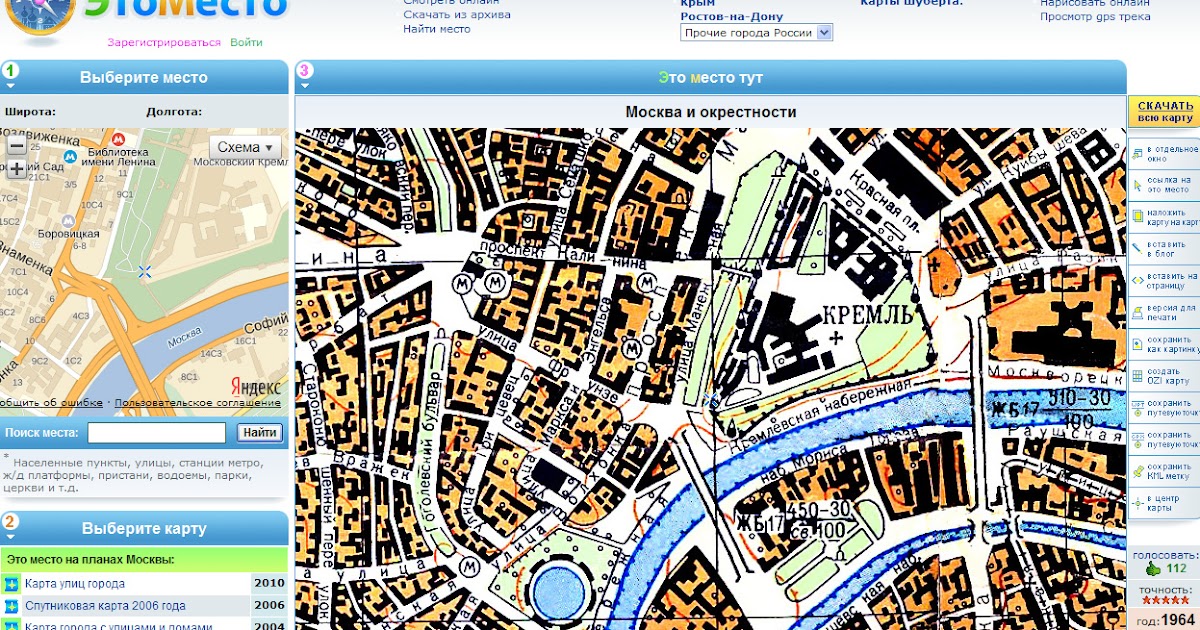Click создать OZI карту icon
The image size is (1200, 630).
click(1138, 375)
